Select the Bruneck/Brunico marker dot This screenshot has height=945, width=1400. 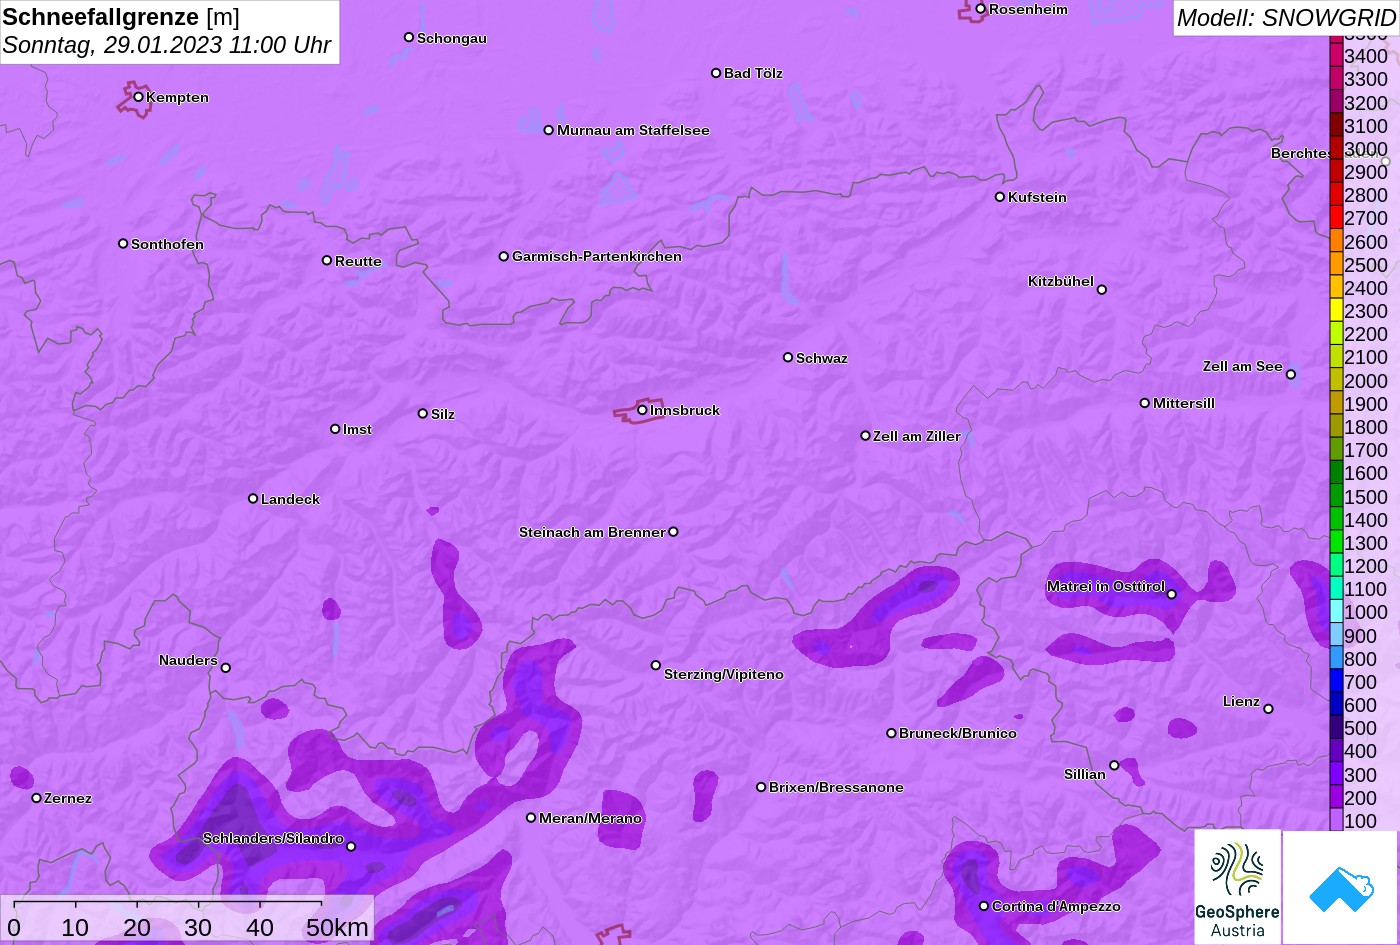click(x=891, y=733)
